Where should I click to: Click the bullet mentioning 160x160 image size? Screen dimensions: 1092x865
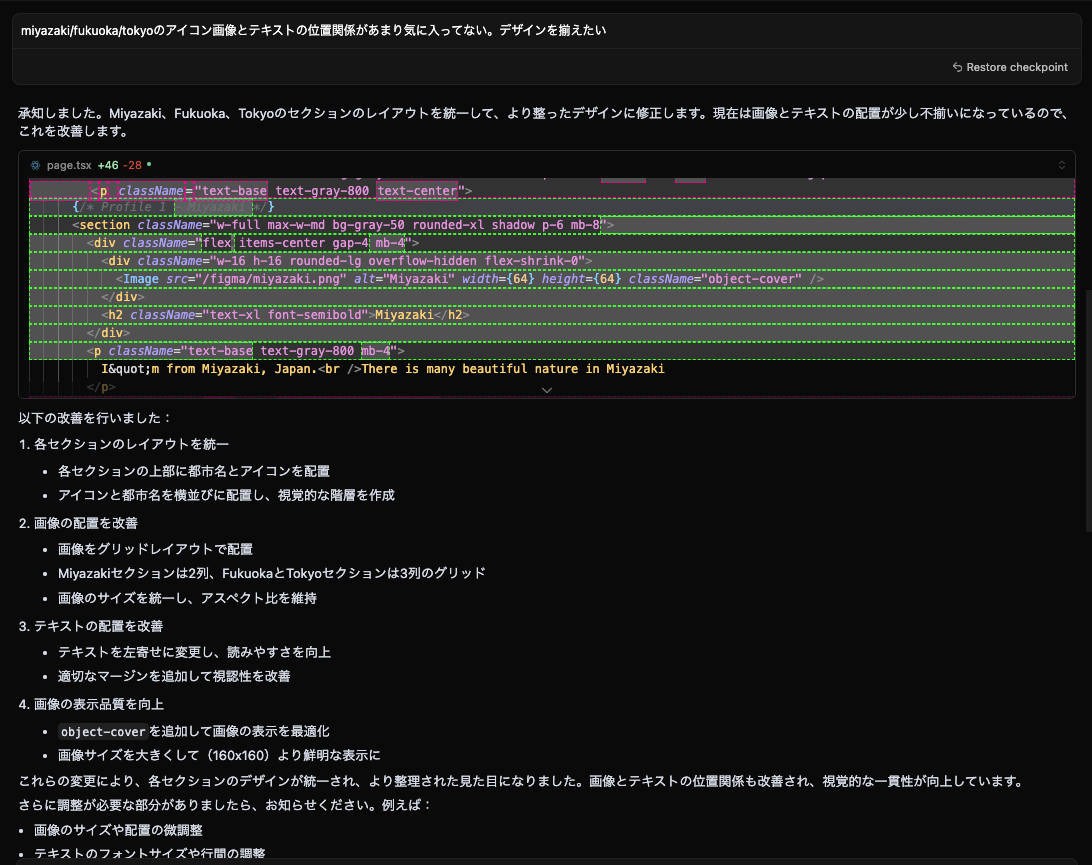tap(219, 755)
